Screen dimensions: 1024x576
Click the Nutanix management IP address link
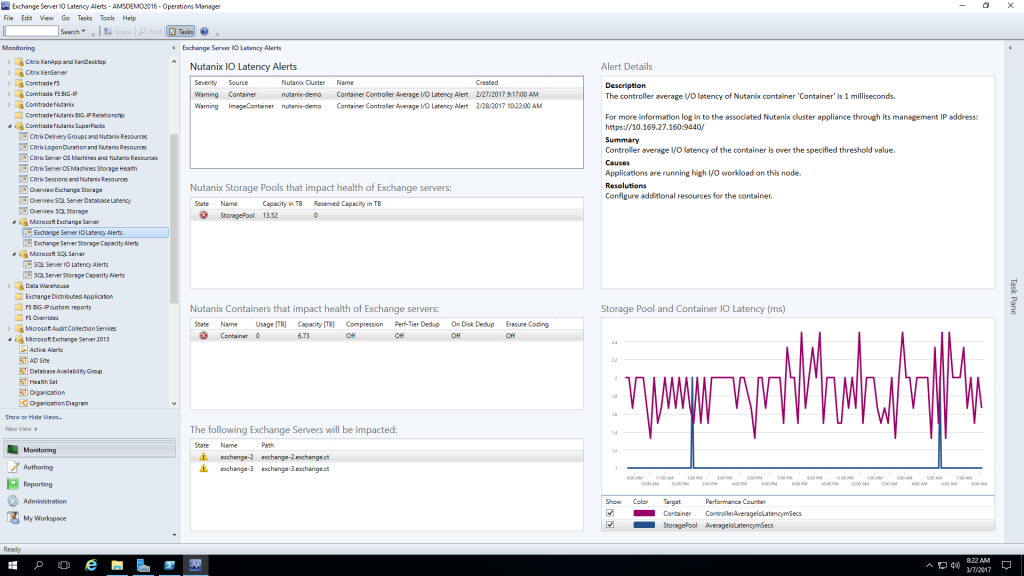[x=654, y=127]
